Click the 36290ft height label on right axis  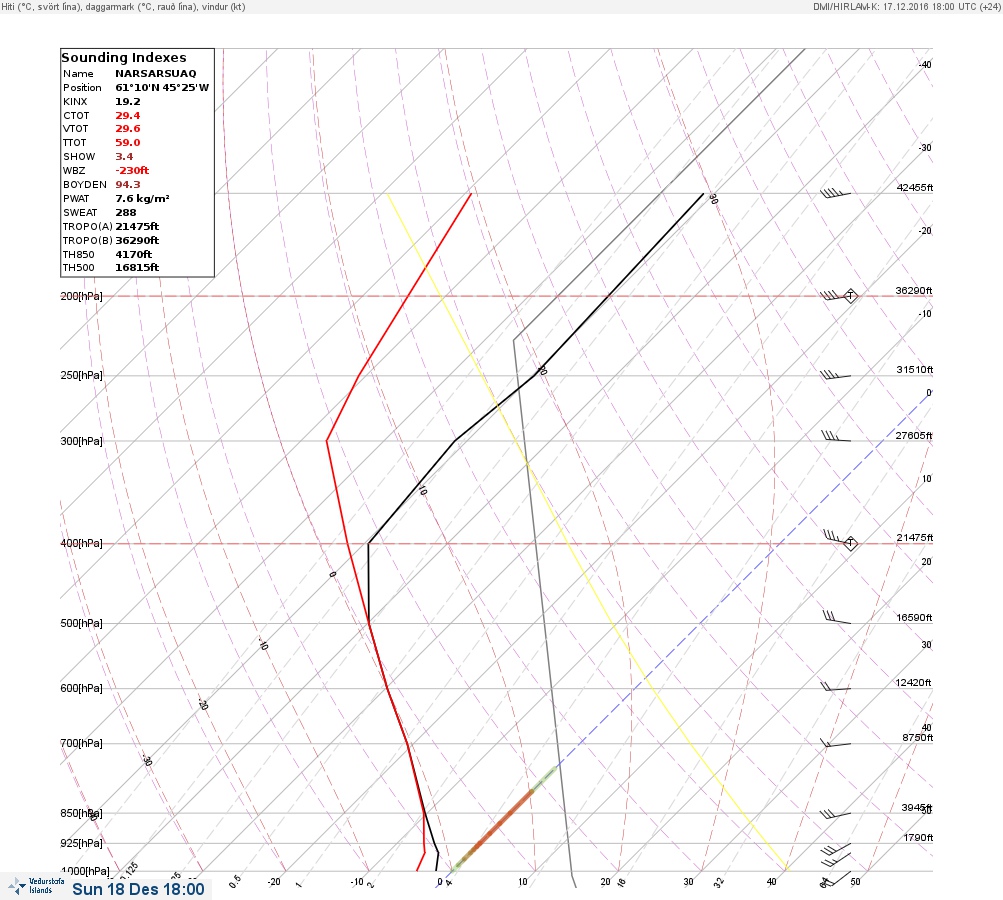pyautogui.click(x=914, y=290)
